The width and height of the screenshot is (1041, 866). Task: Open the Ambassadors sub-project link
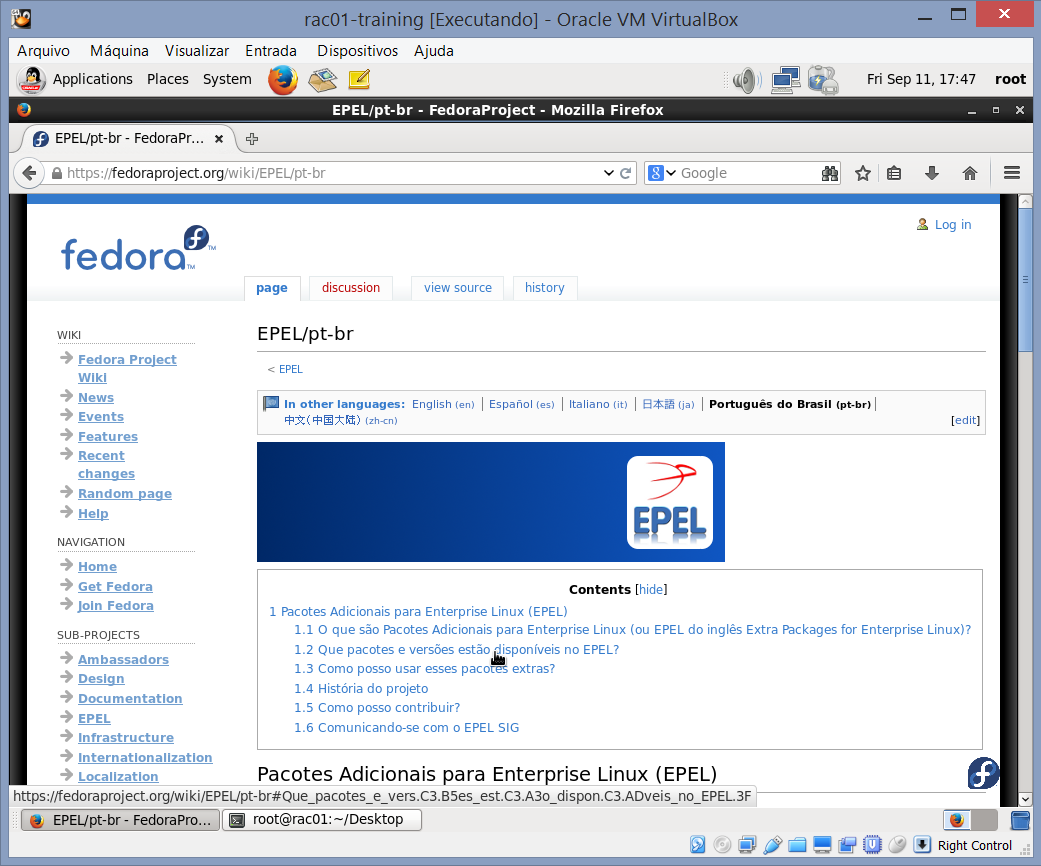[123, 659]
